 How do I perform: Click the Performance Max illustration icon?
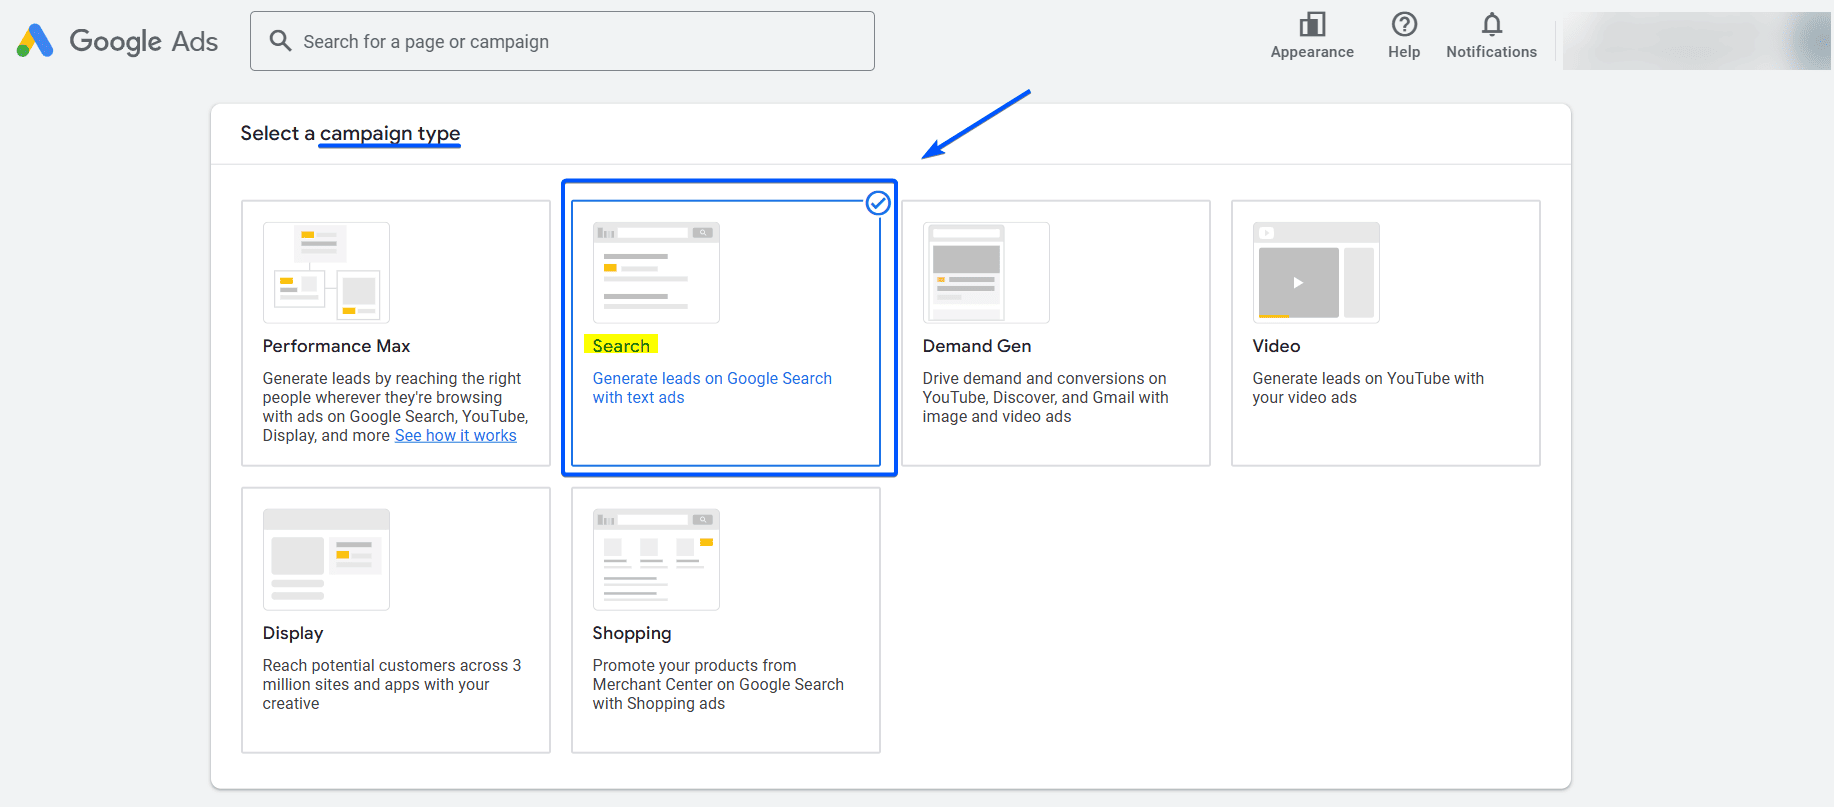coord(326,273)
